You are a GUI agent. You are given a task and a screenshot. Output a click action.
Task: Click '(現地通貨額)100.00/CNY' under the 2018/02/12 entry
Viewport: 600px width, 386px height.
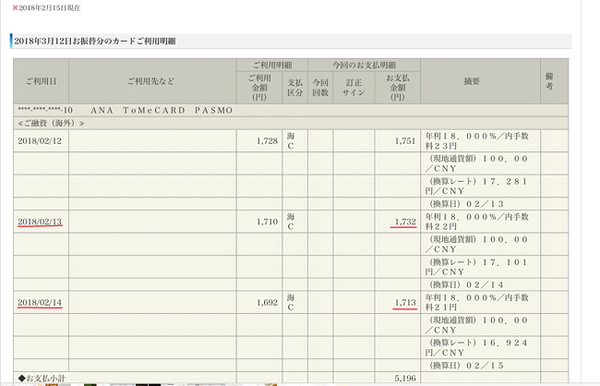476,163
